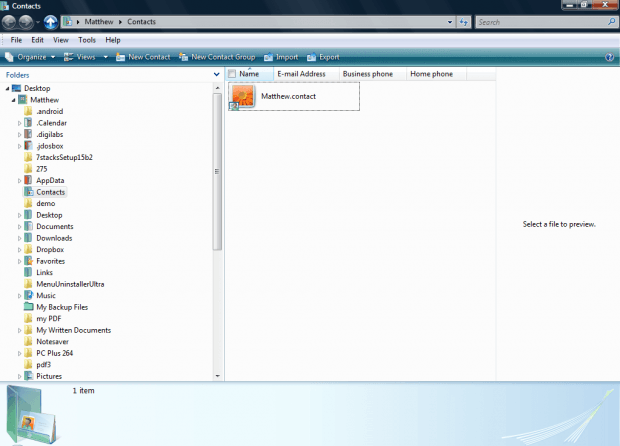
Task: Open the Tools menu
Action: (x=87, y=40)
